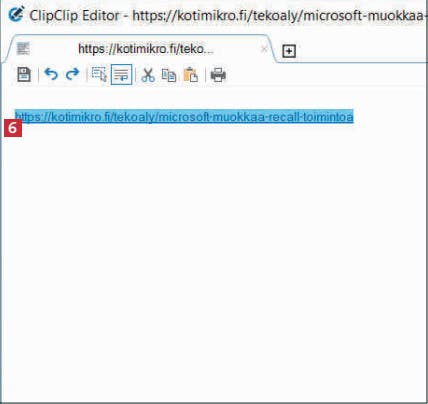Redo the last undone edit
This screenshot has width=428, height=404.
click(x=72, y=74)
